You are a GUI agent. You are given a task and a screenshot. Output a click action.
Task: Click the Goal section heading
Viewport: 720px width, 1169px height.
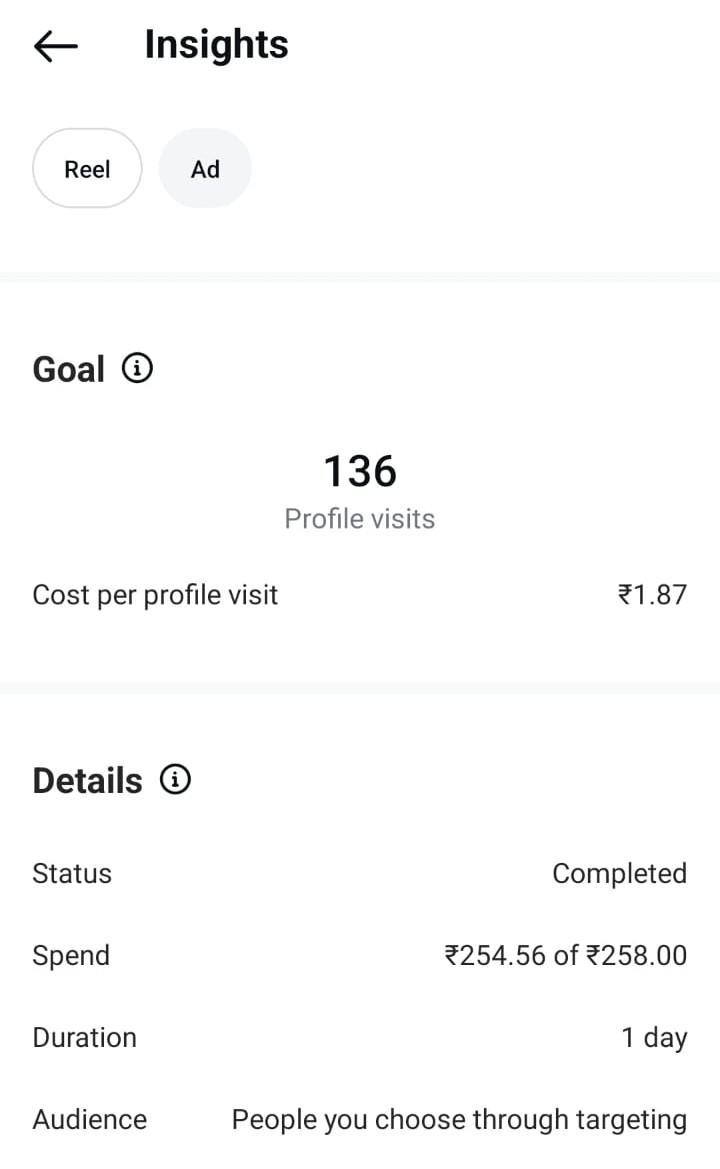click(69, 370)
